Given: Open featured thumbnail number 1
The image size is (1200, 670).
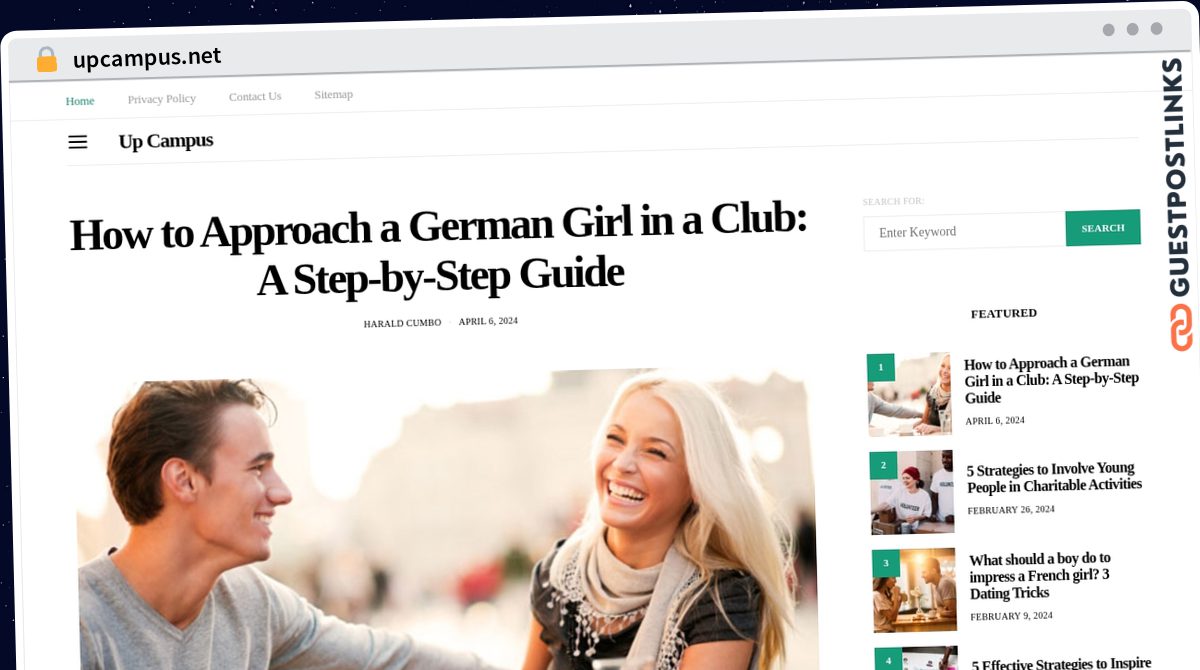Looking at the screenshot, I should pyautogui.click(x=910, y=394).
